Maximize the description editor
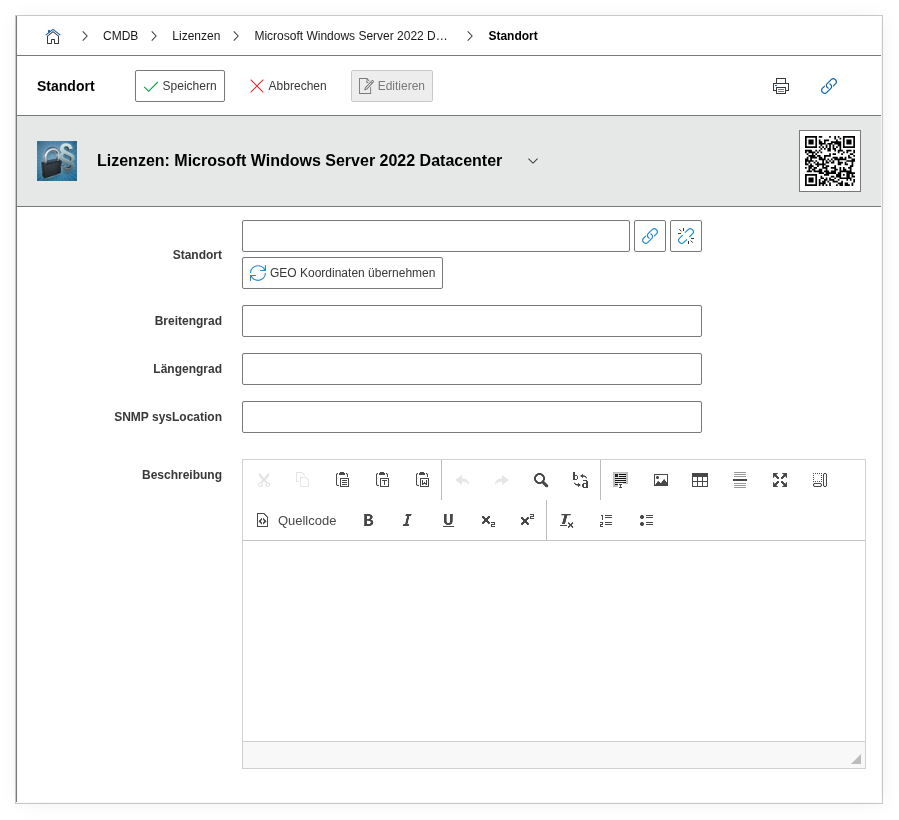This screenshot has width=899, height=820. (x=780, y=480)
